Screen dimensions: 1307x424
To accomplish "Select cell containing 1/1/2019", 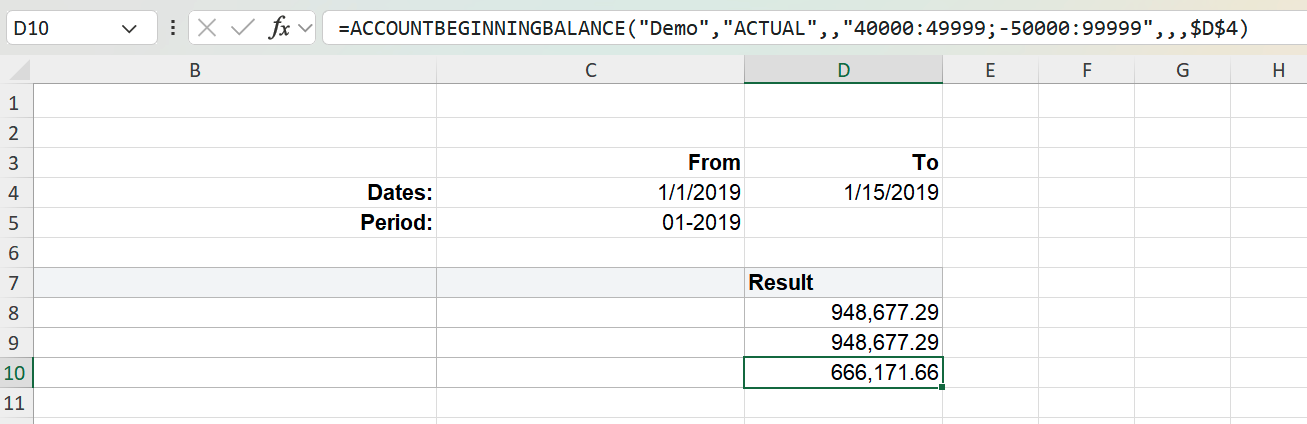I will coord(590,193).
